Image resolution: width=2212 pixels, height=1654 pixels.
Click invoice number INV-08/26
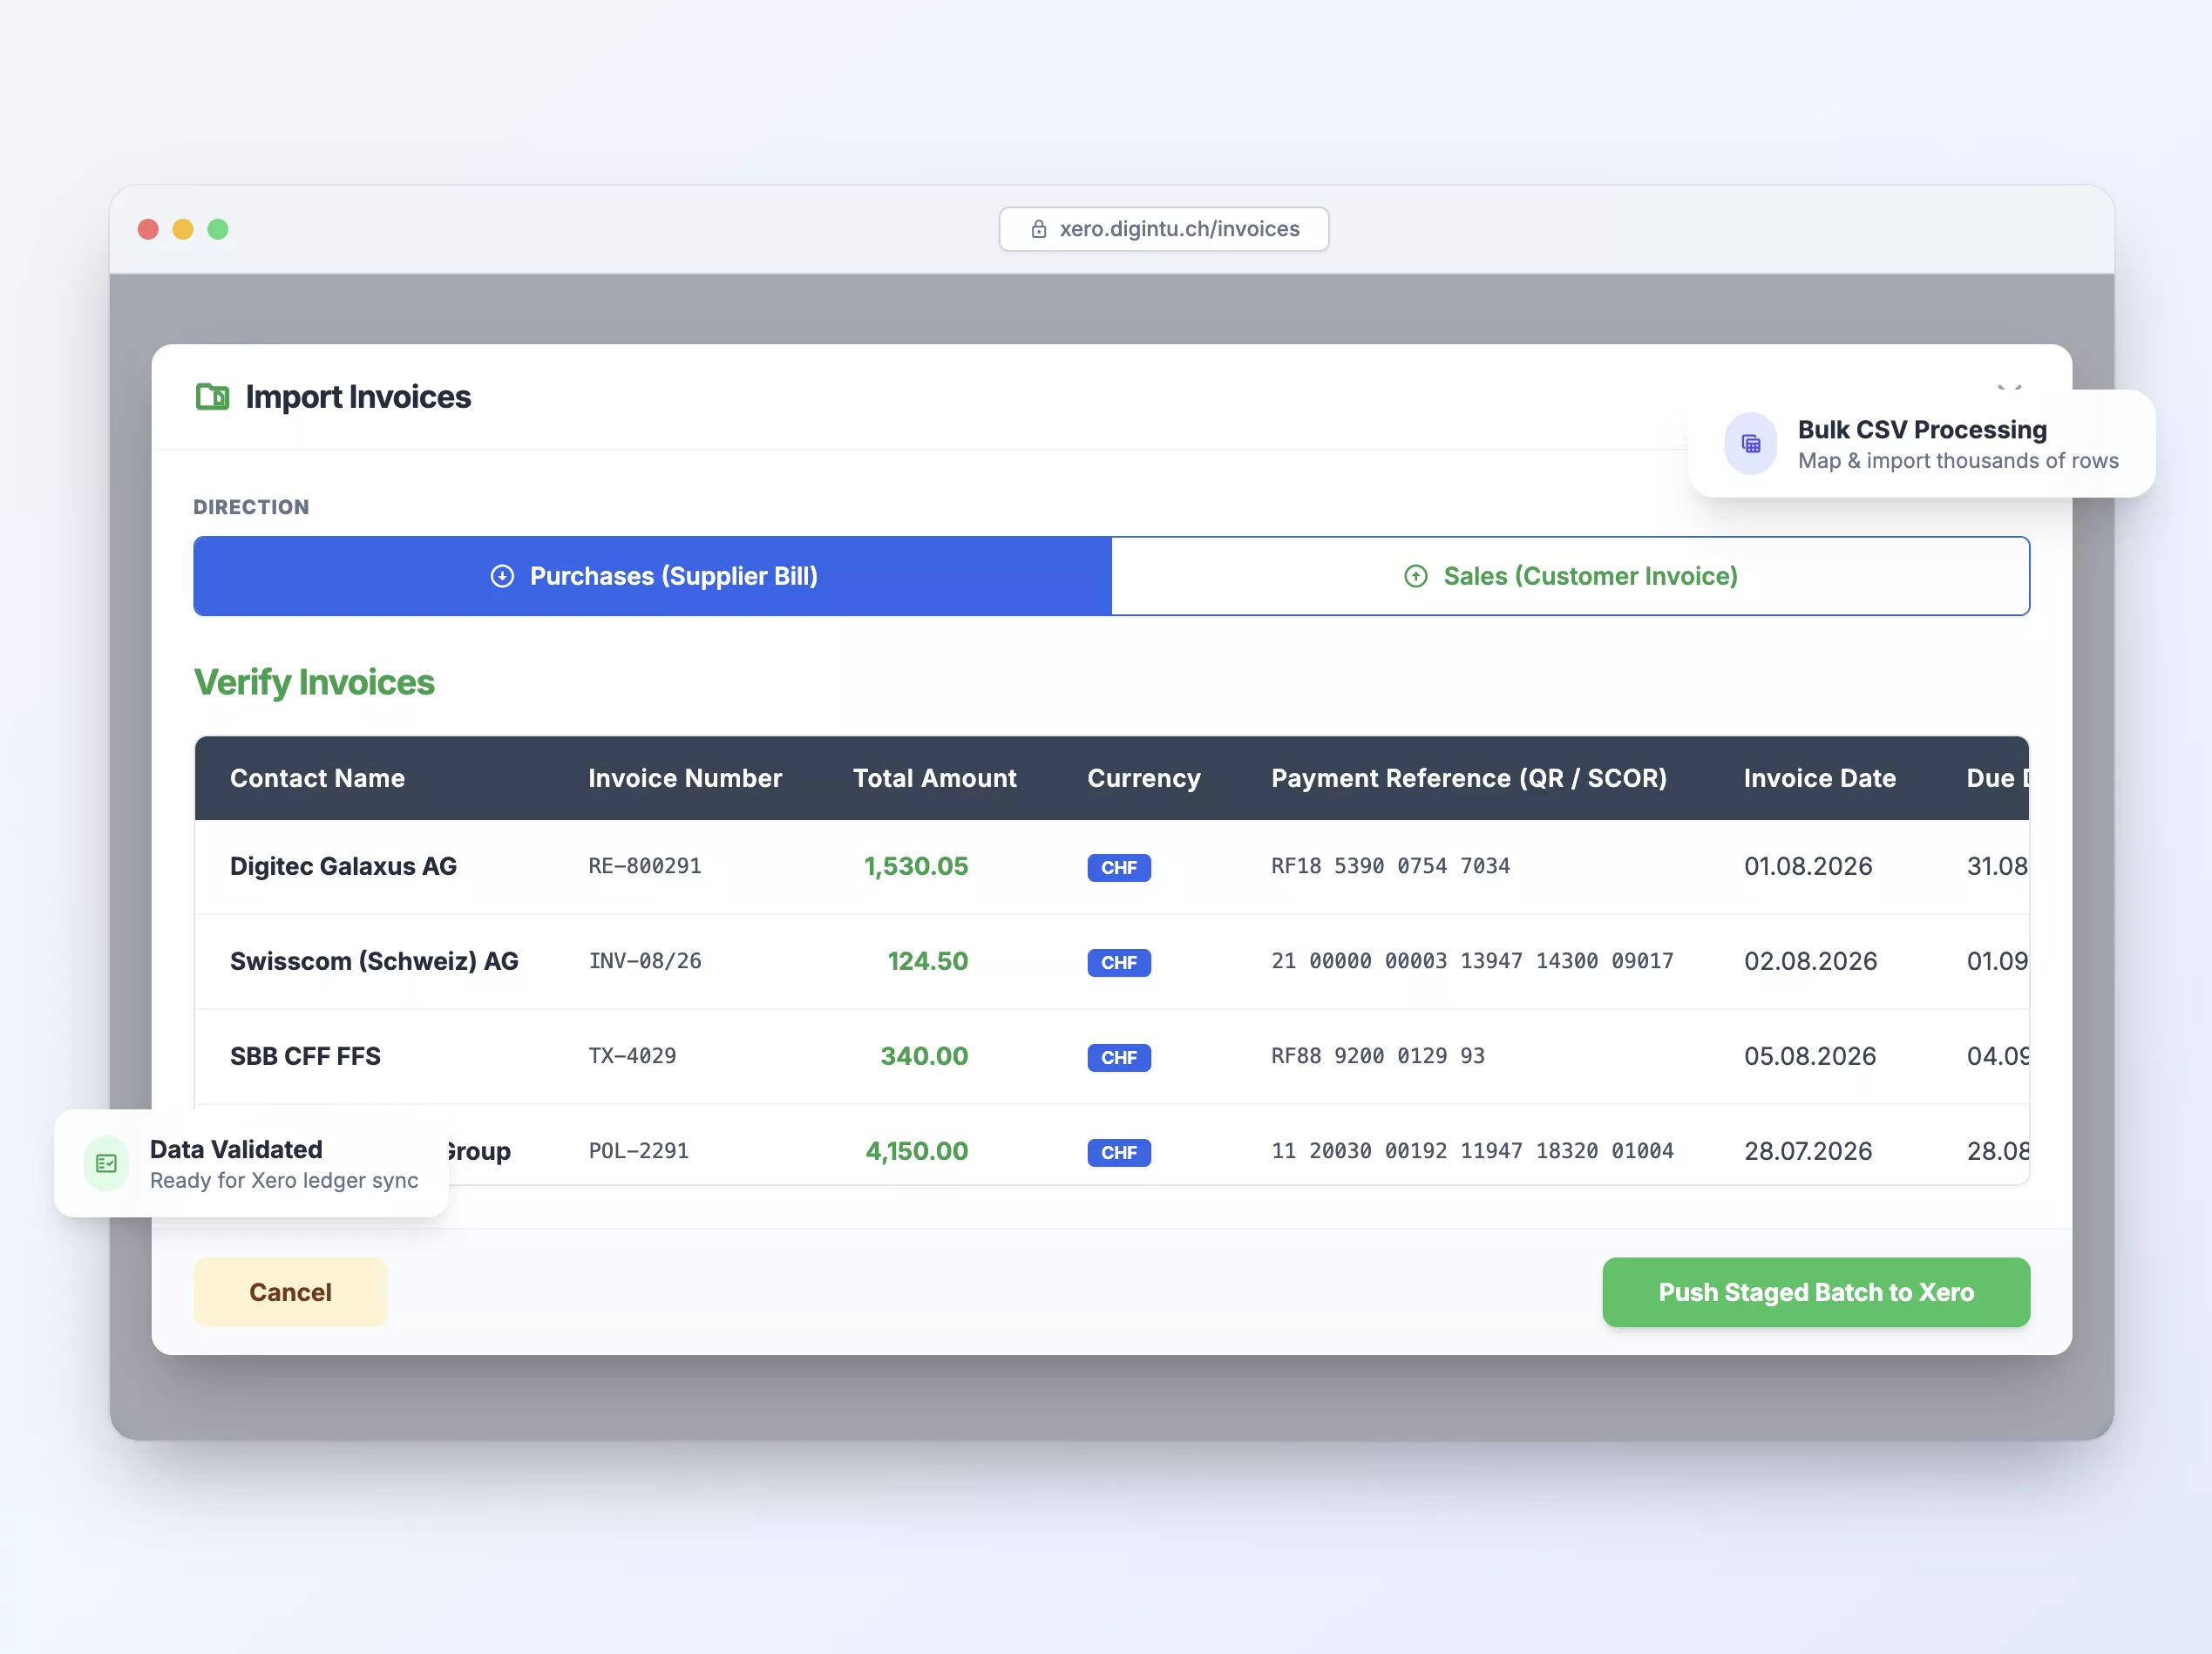coord(645,961)
